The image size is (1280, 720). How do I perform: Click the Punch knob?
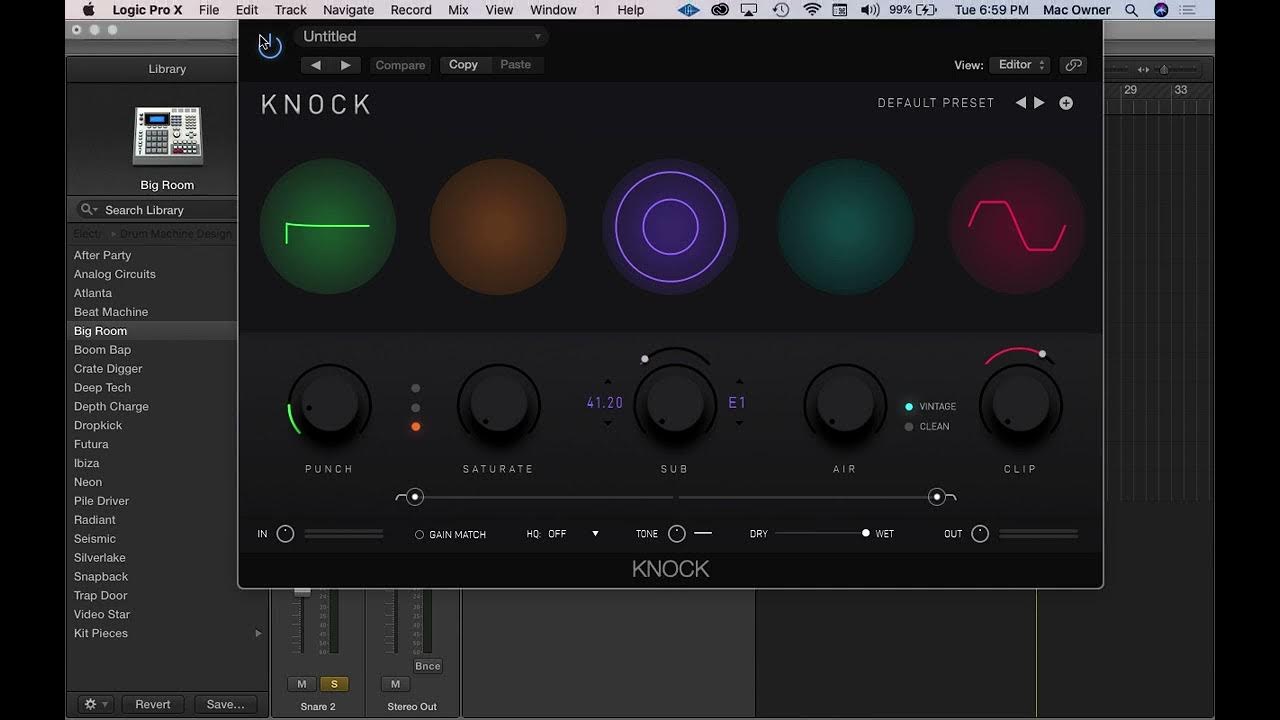(329, 406)
